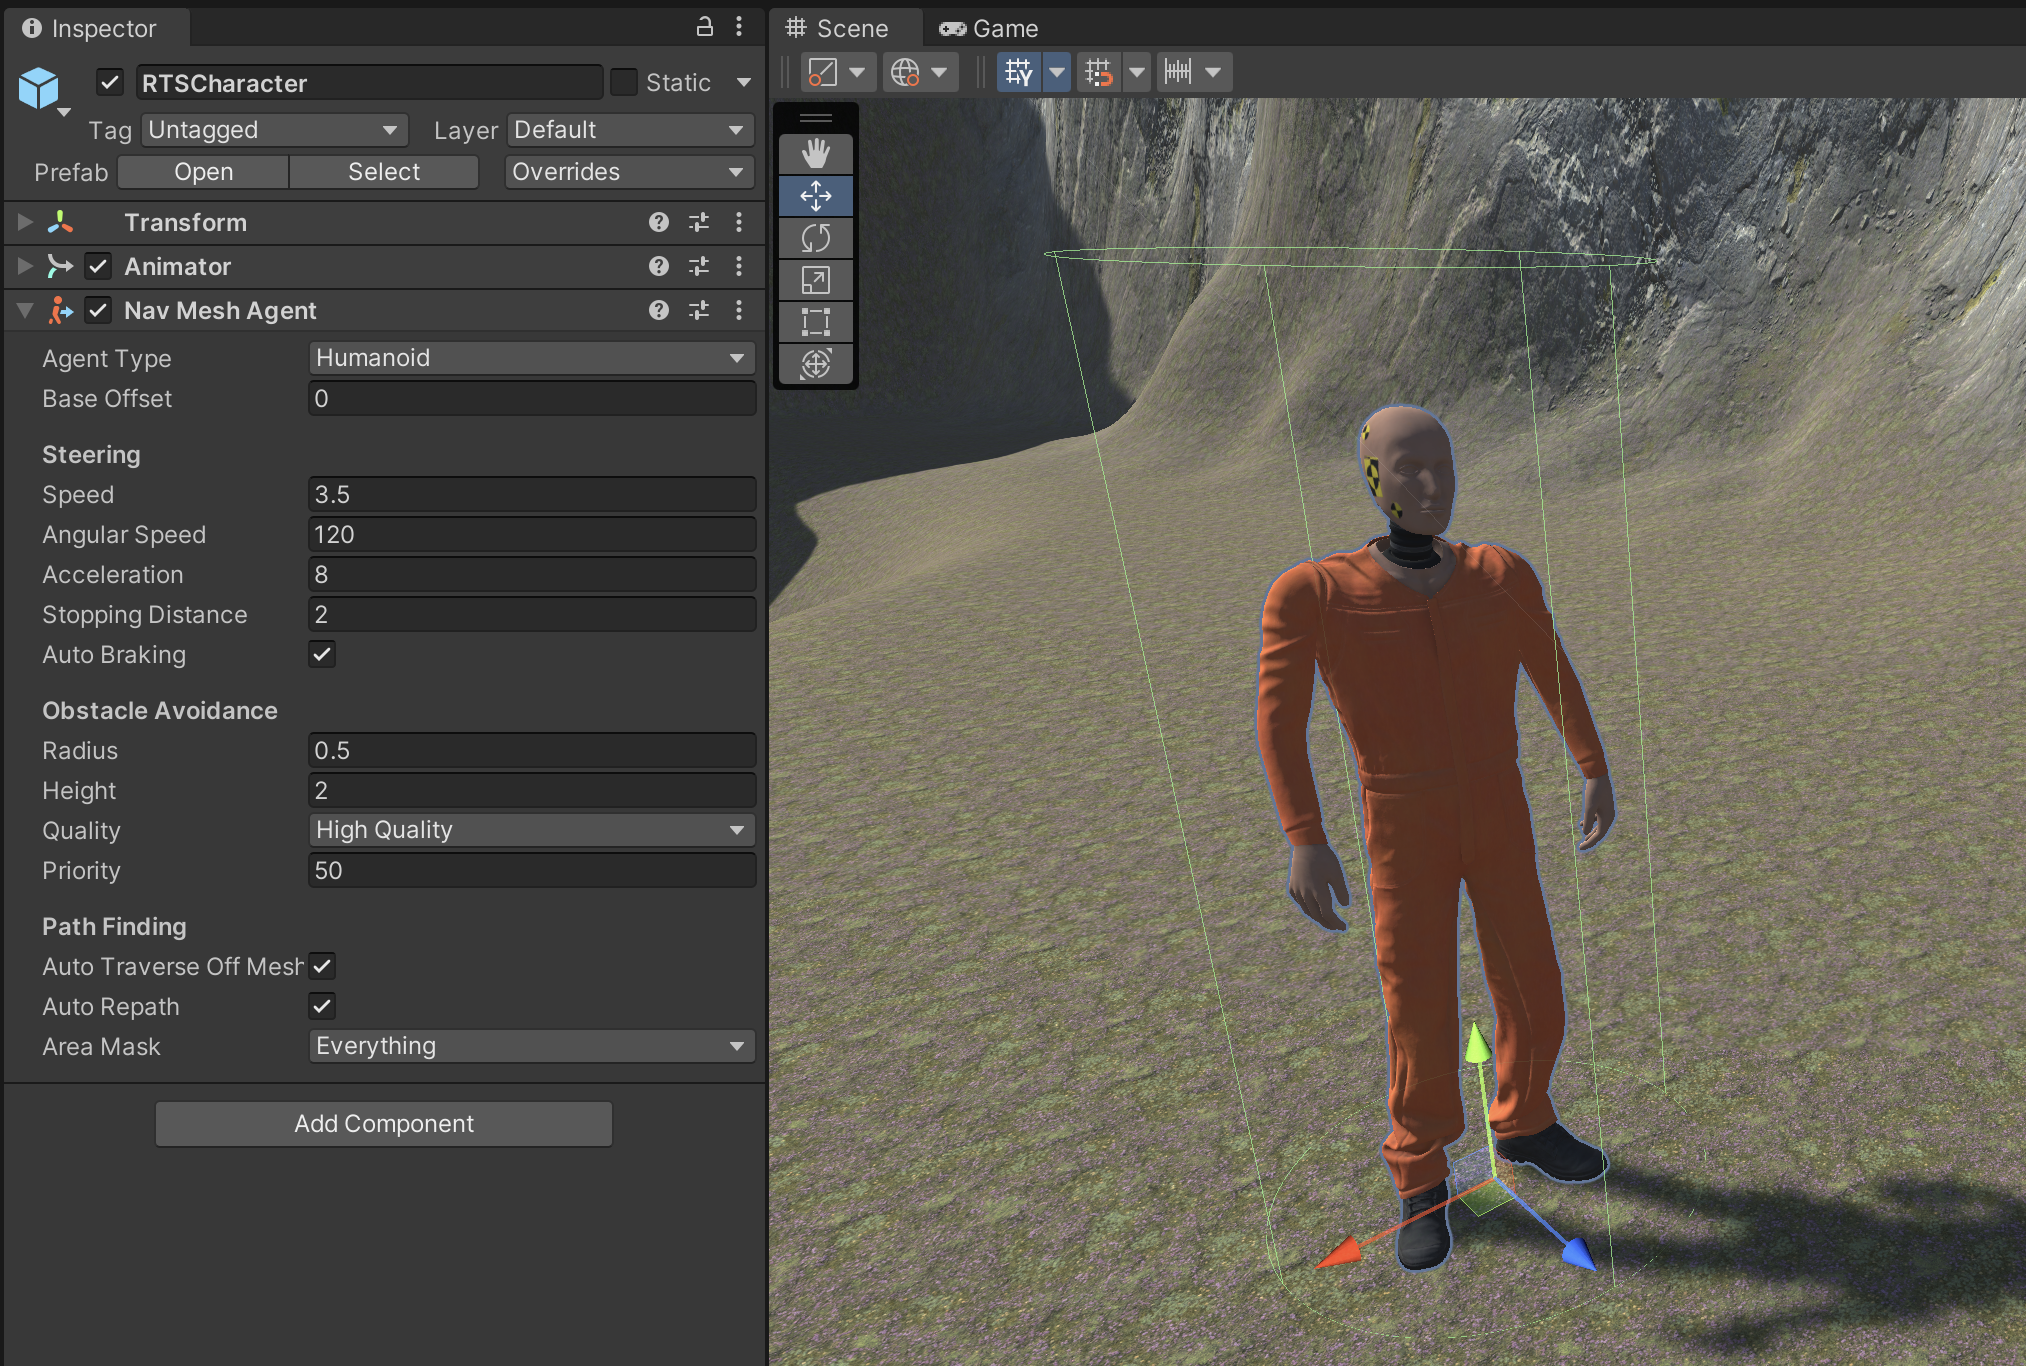Image resolution: width=2026 pixels, height=1366 pixels.
Task: Uncheck Auto Repath option
Action: 322,1006
